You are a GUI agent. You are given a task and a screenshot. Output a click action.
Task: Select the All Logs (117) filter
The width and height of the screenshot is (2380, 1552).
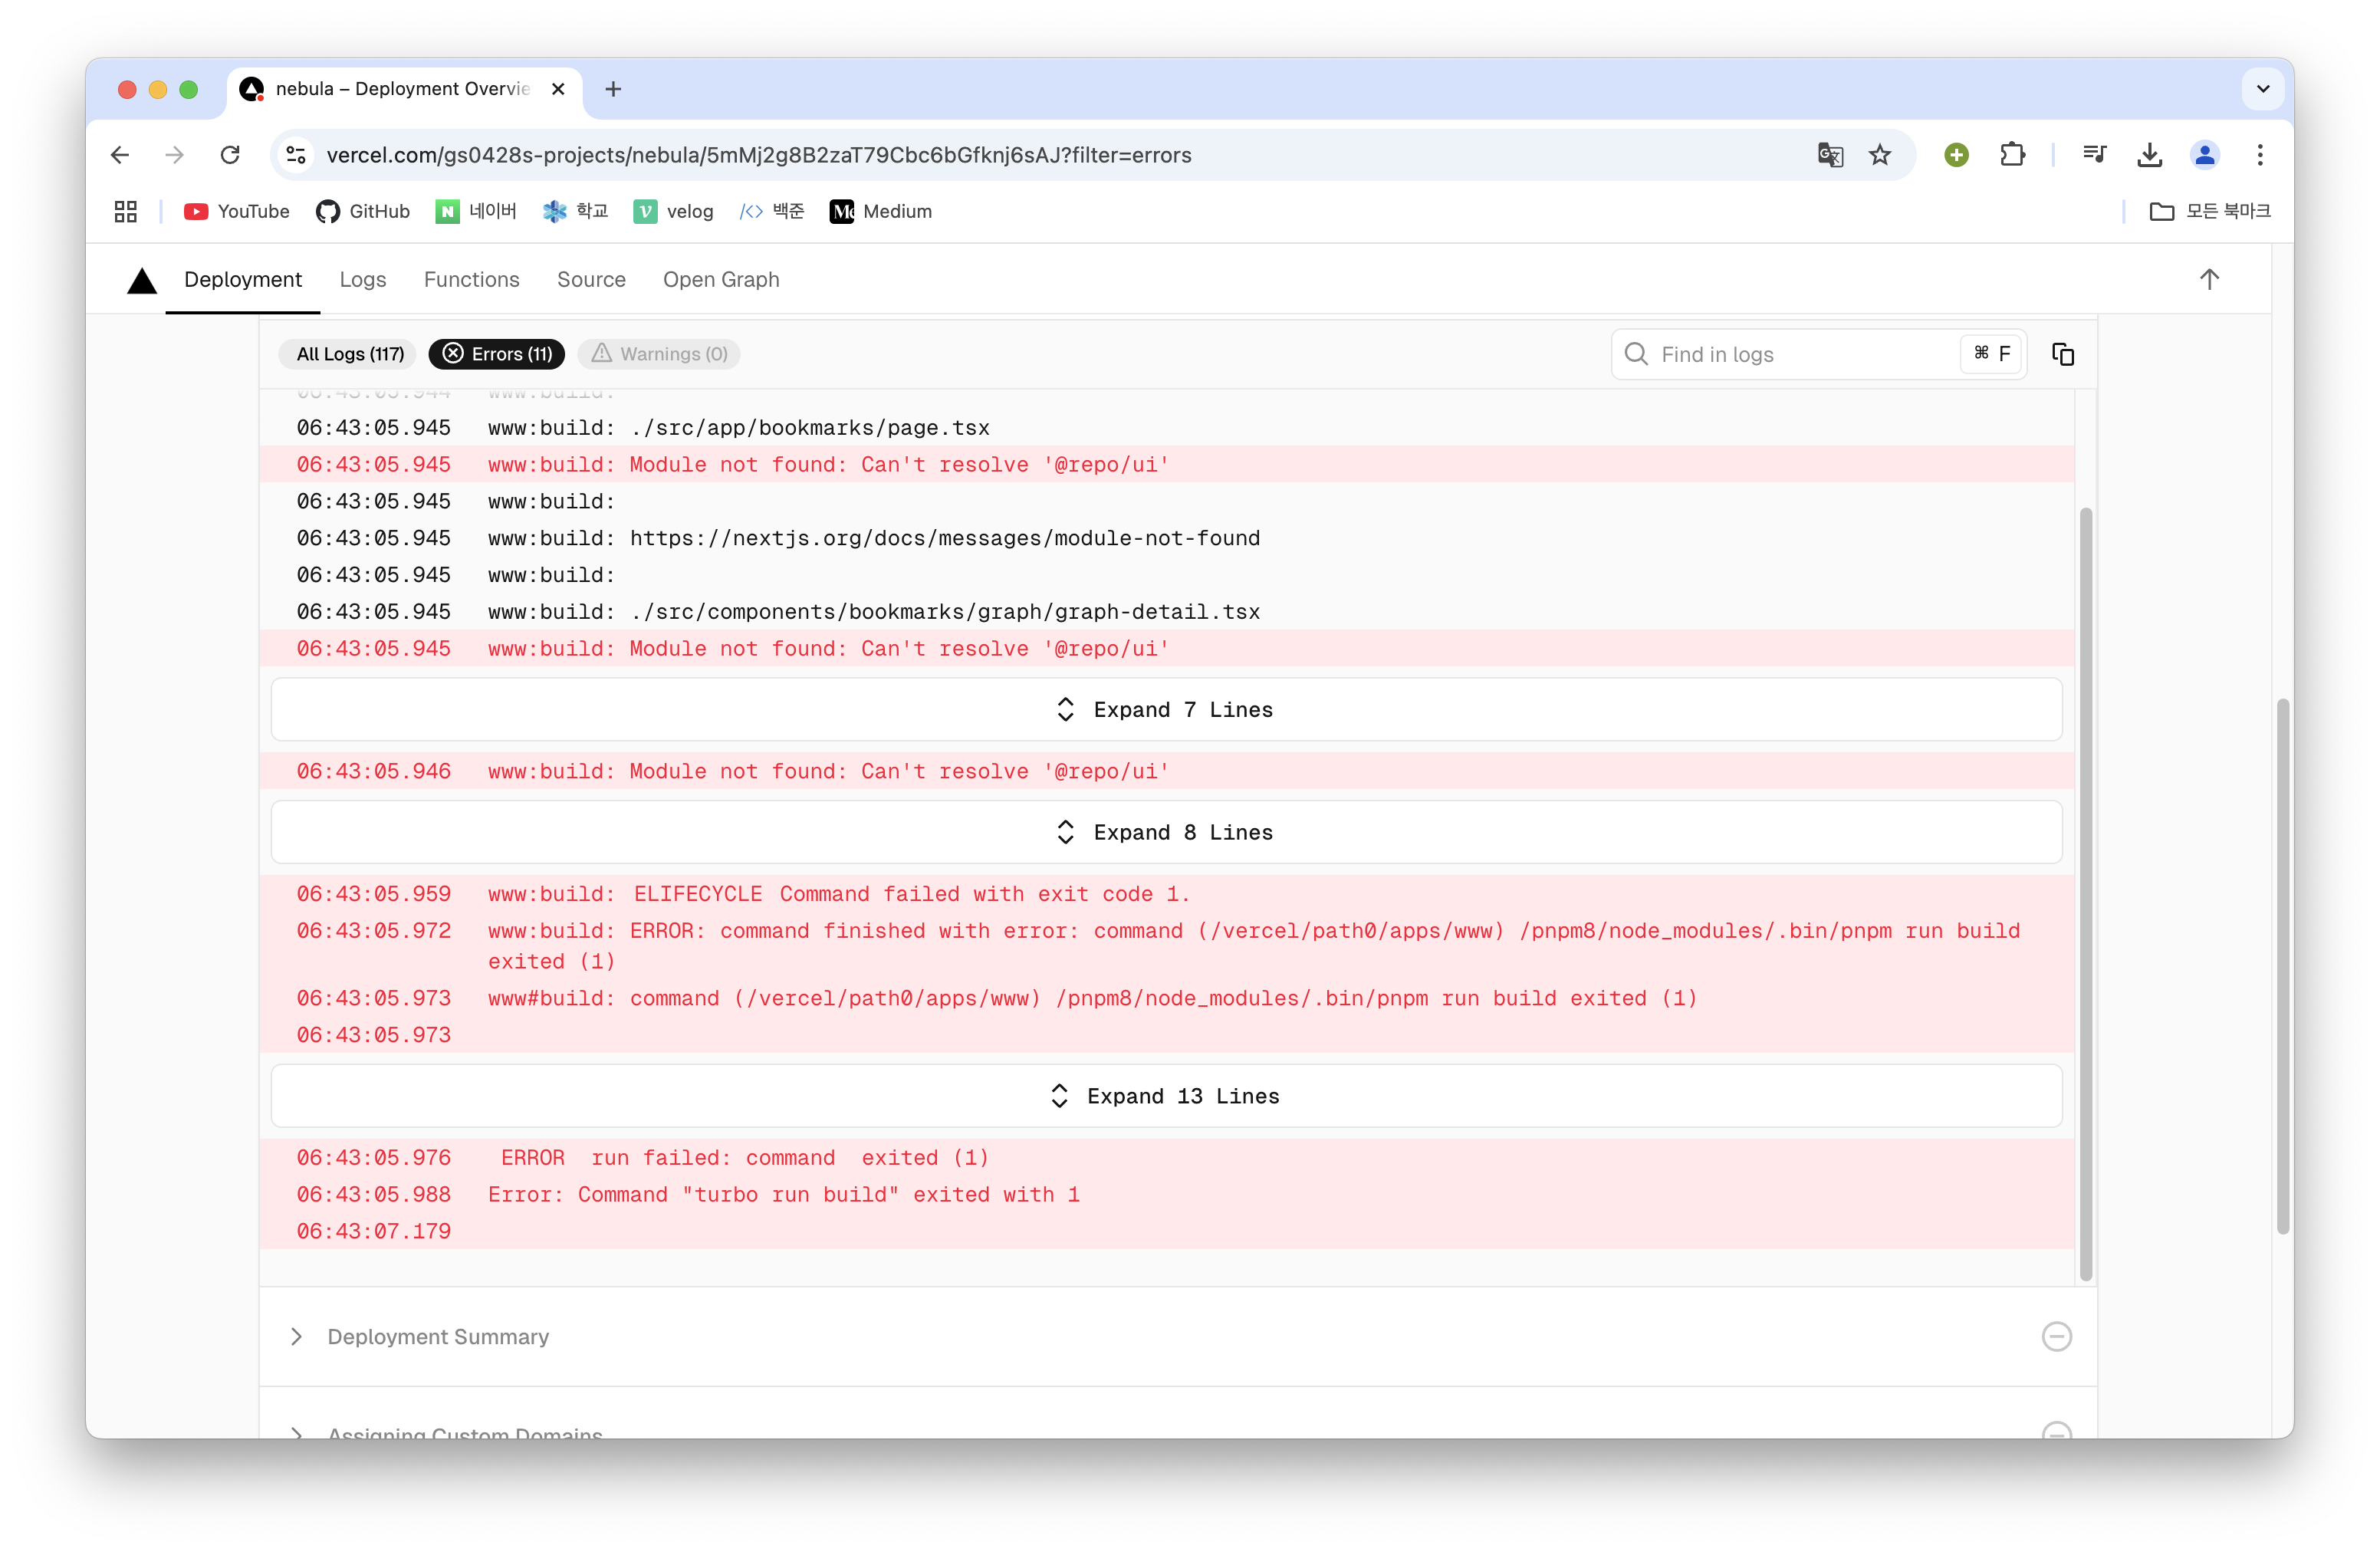point(350,354)
